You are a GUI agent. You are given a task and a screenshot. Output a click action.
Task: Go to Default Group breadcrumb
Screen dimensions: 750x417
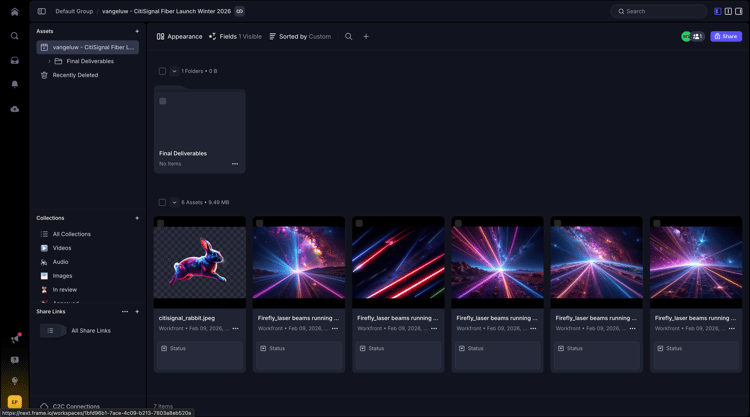click(74, 11)
